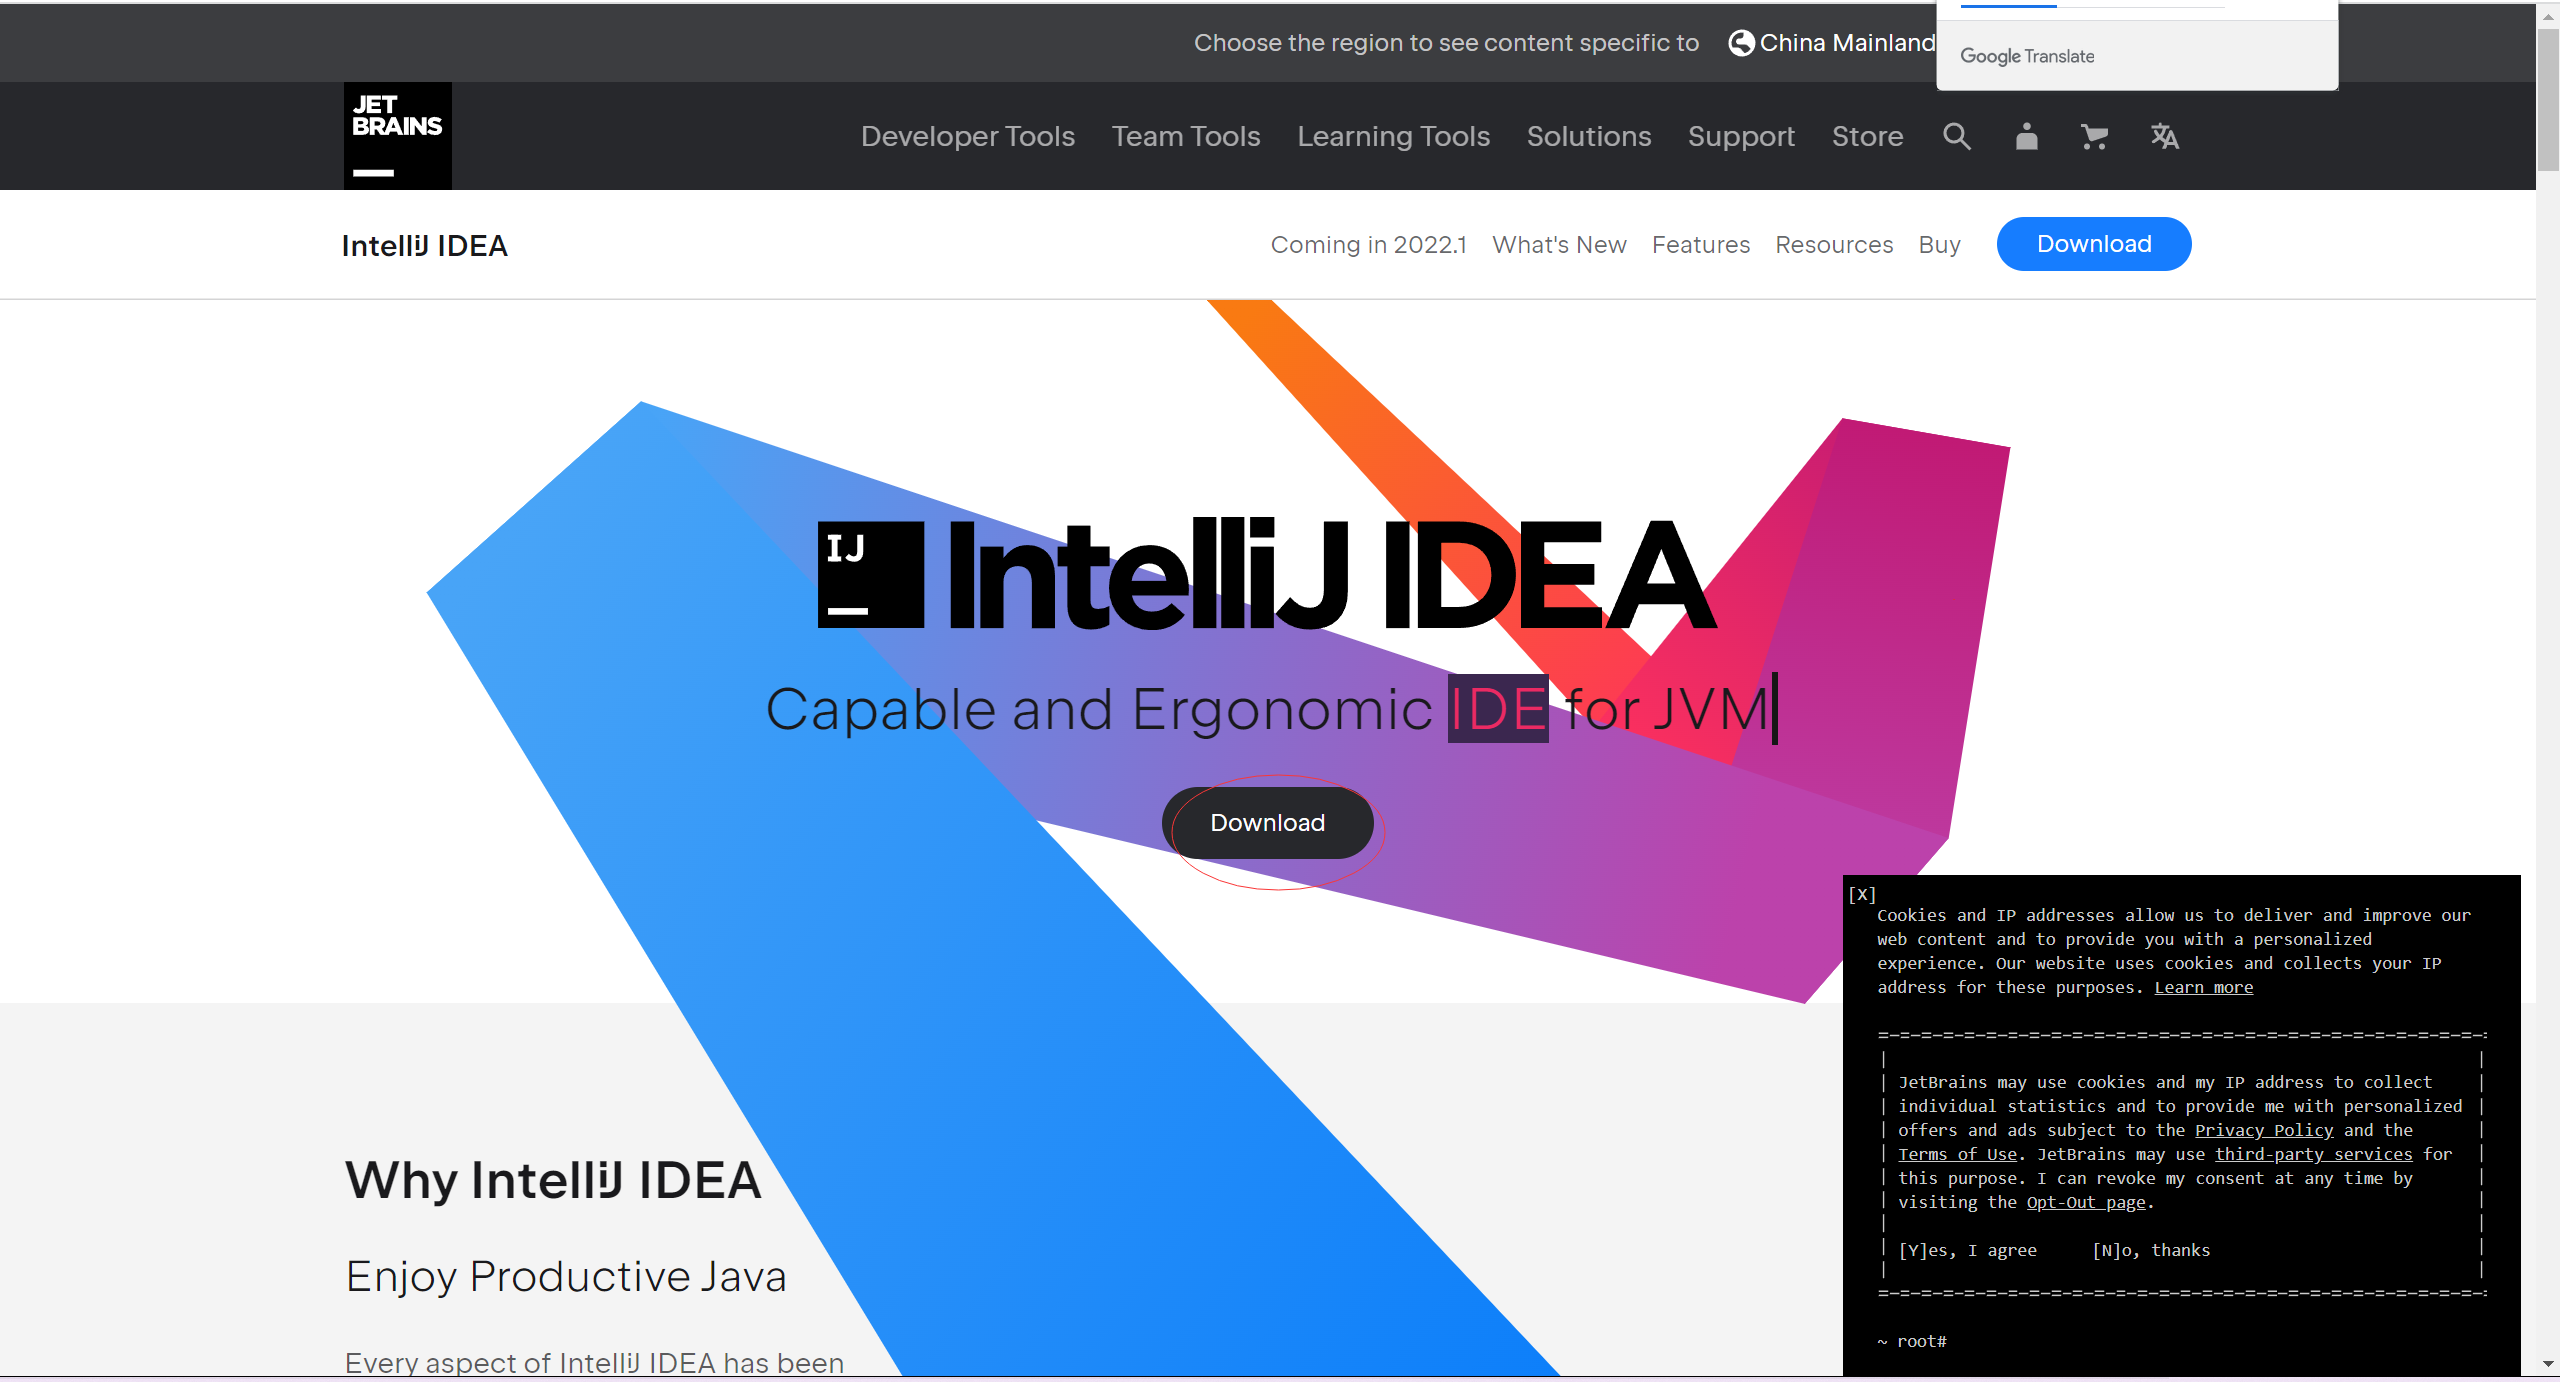This screenshot has height=1382, width=2560.
Task: Click the dark Download button in hero
Action: 1267,823
